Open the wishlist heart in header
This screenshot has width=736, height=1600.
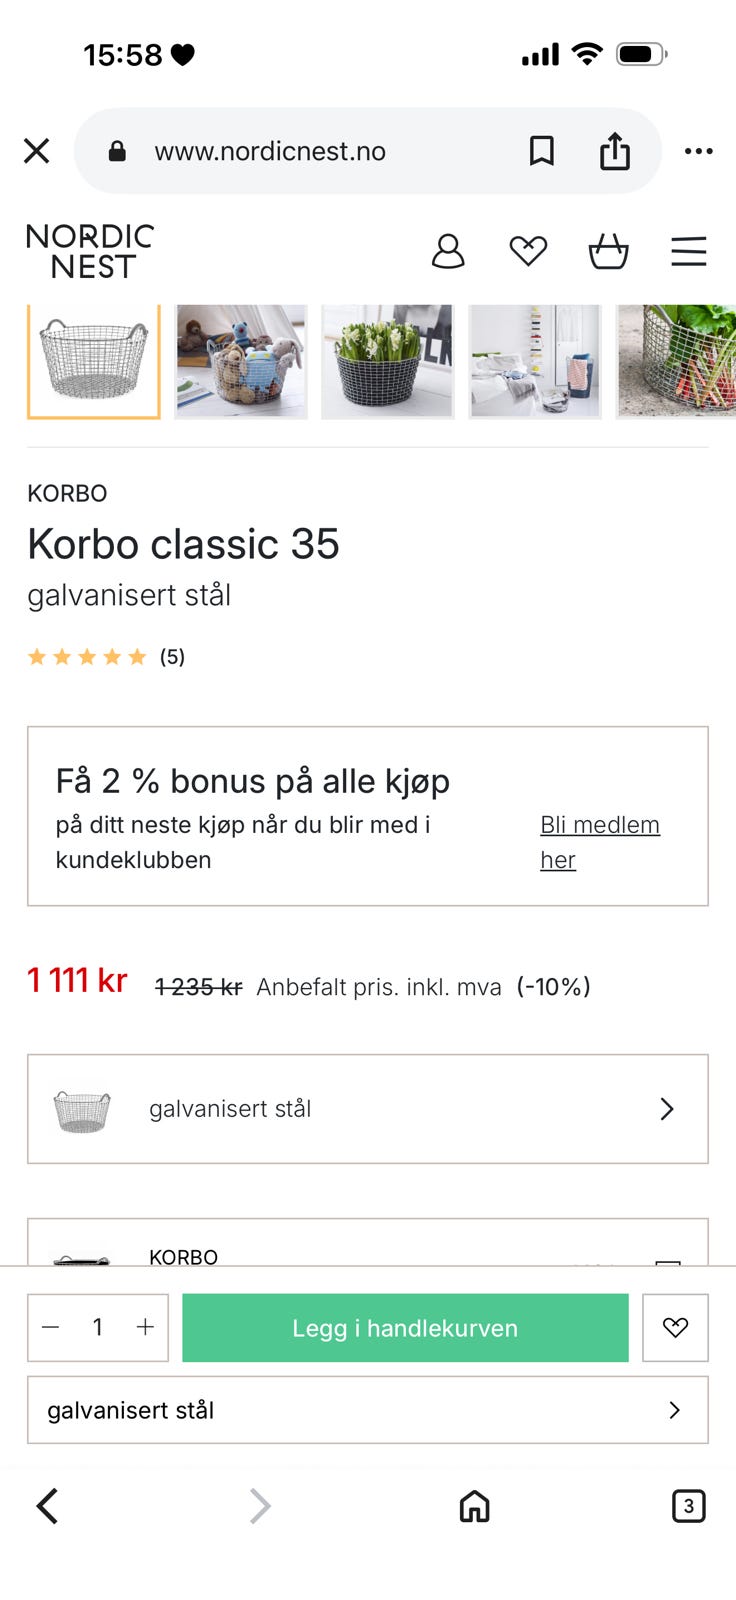point(528,251)
